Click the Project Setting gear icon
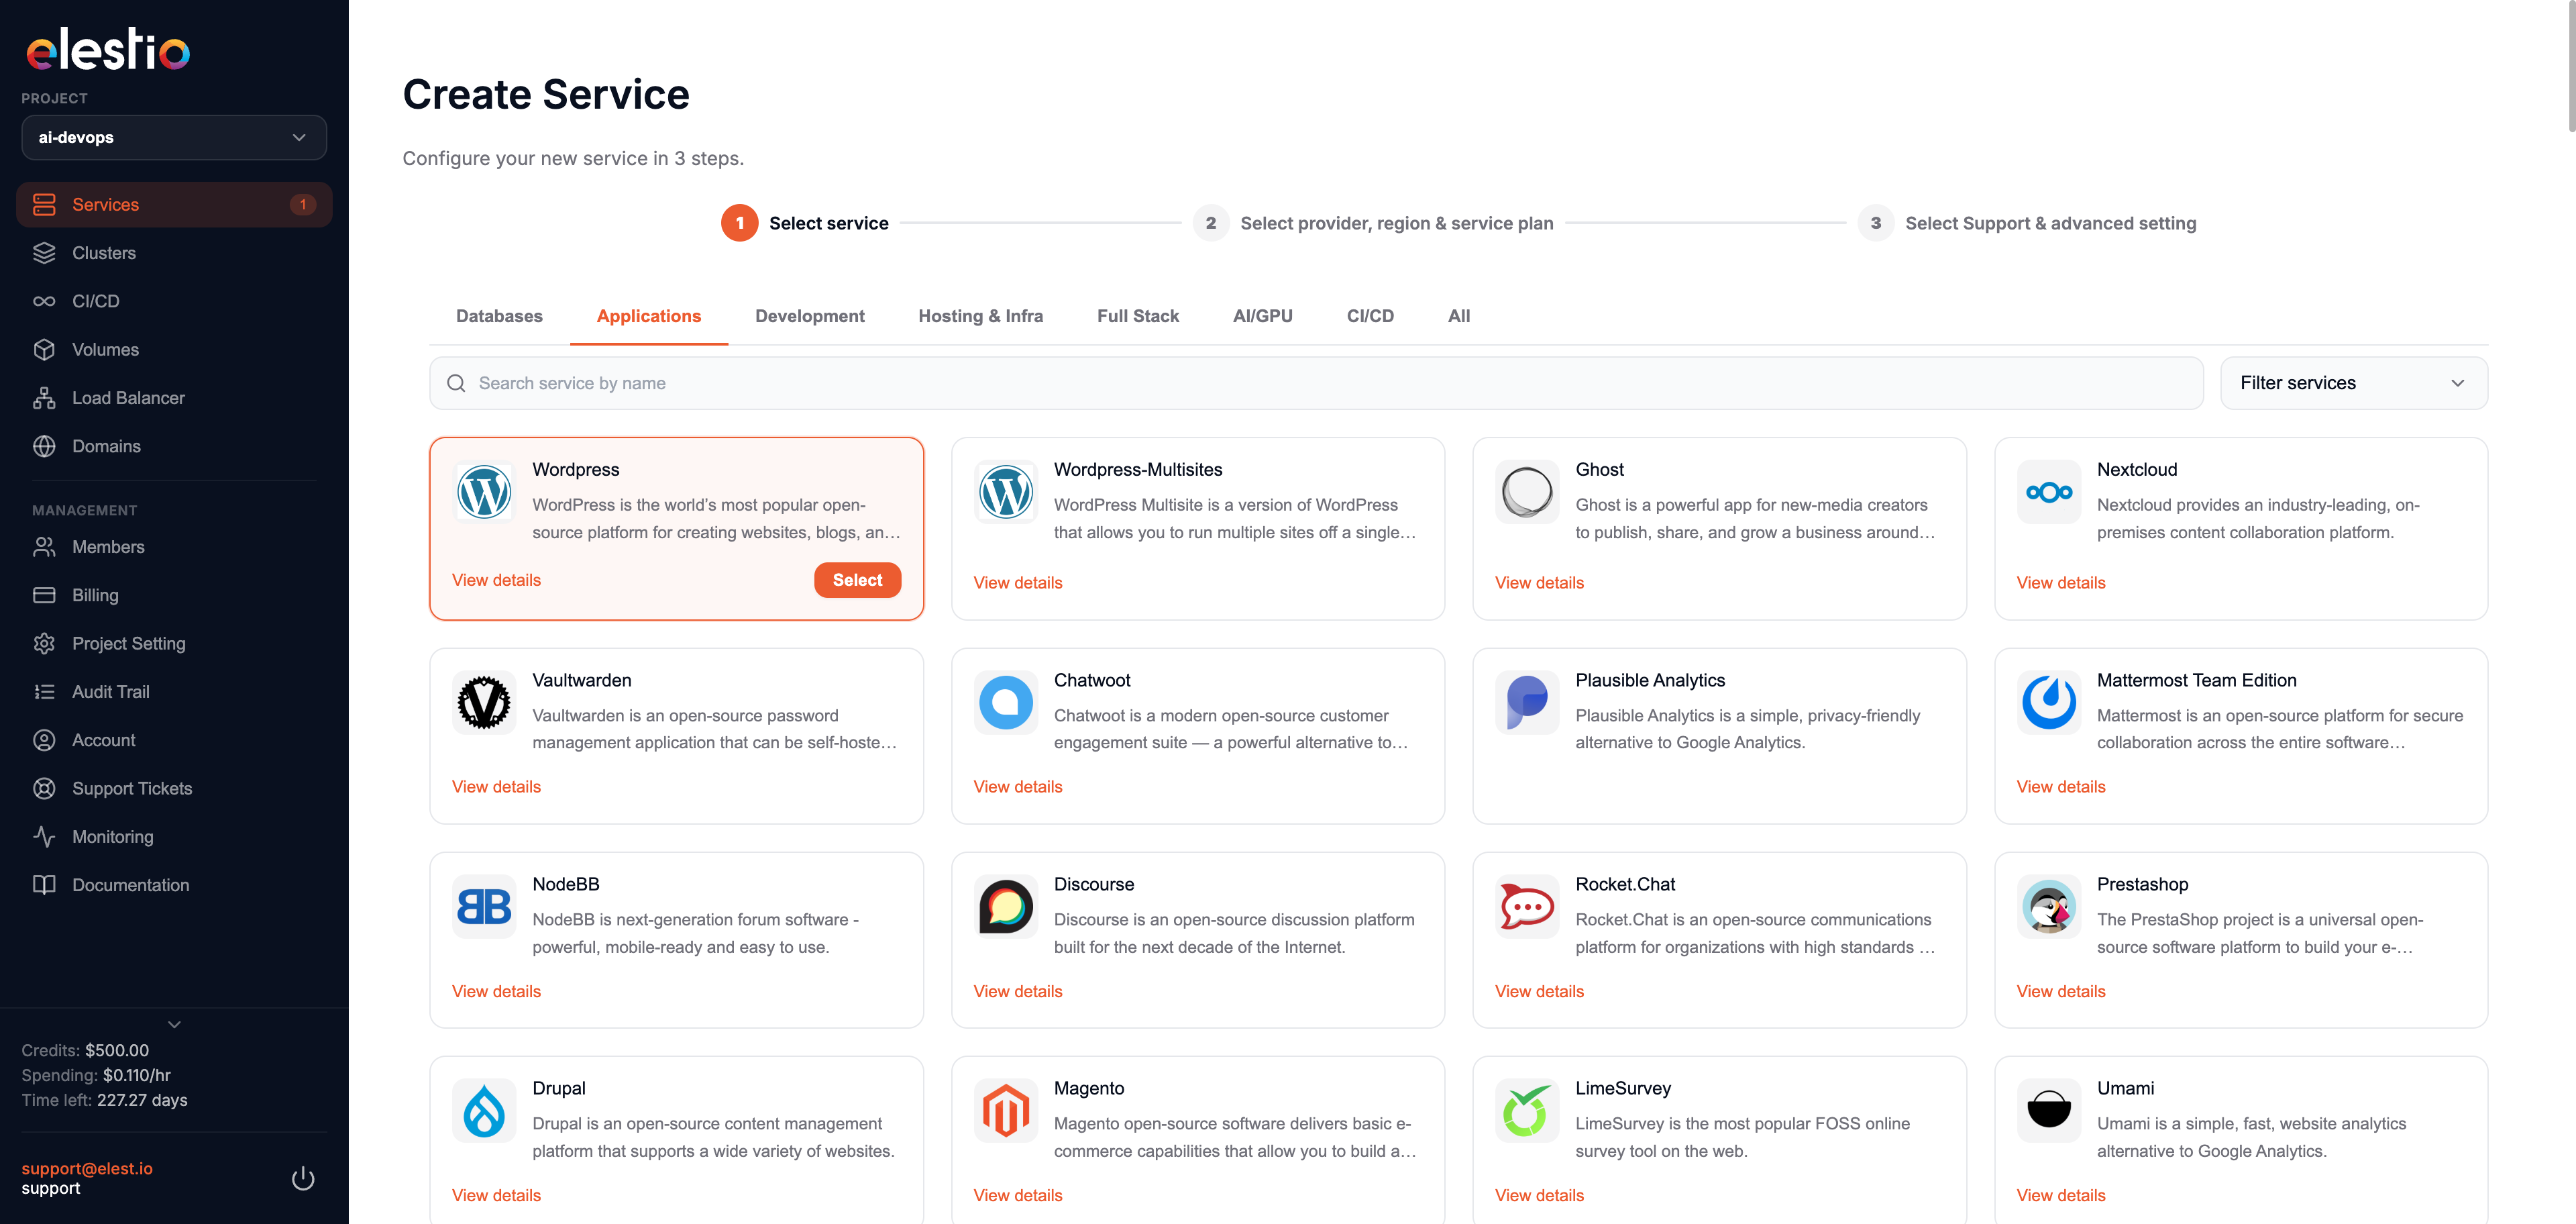Image resolution: width=2576 pixels, height=1224 pixels. point(44,644)
